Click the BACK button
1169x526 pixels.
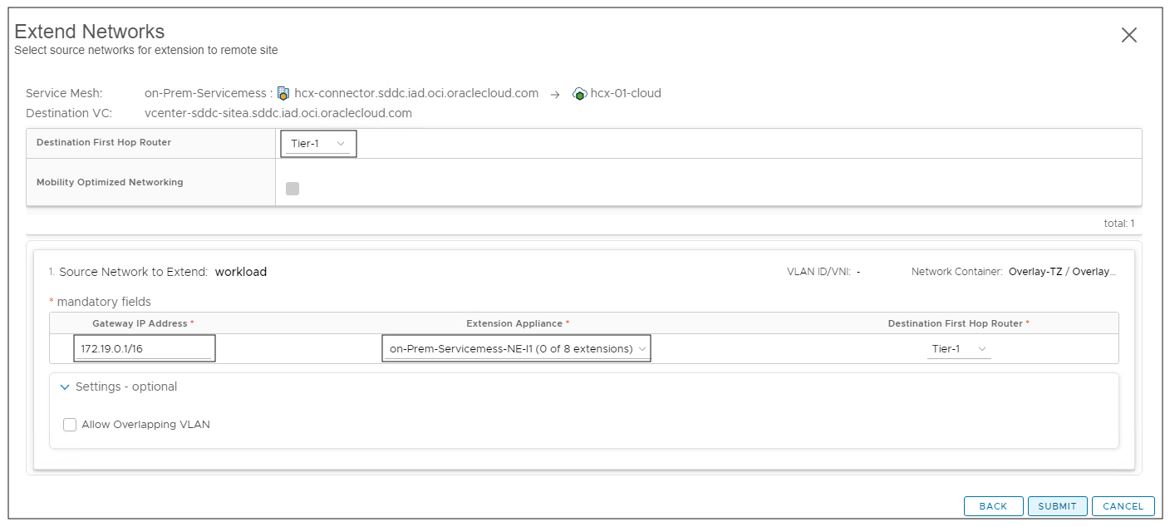tap(993, 506)
